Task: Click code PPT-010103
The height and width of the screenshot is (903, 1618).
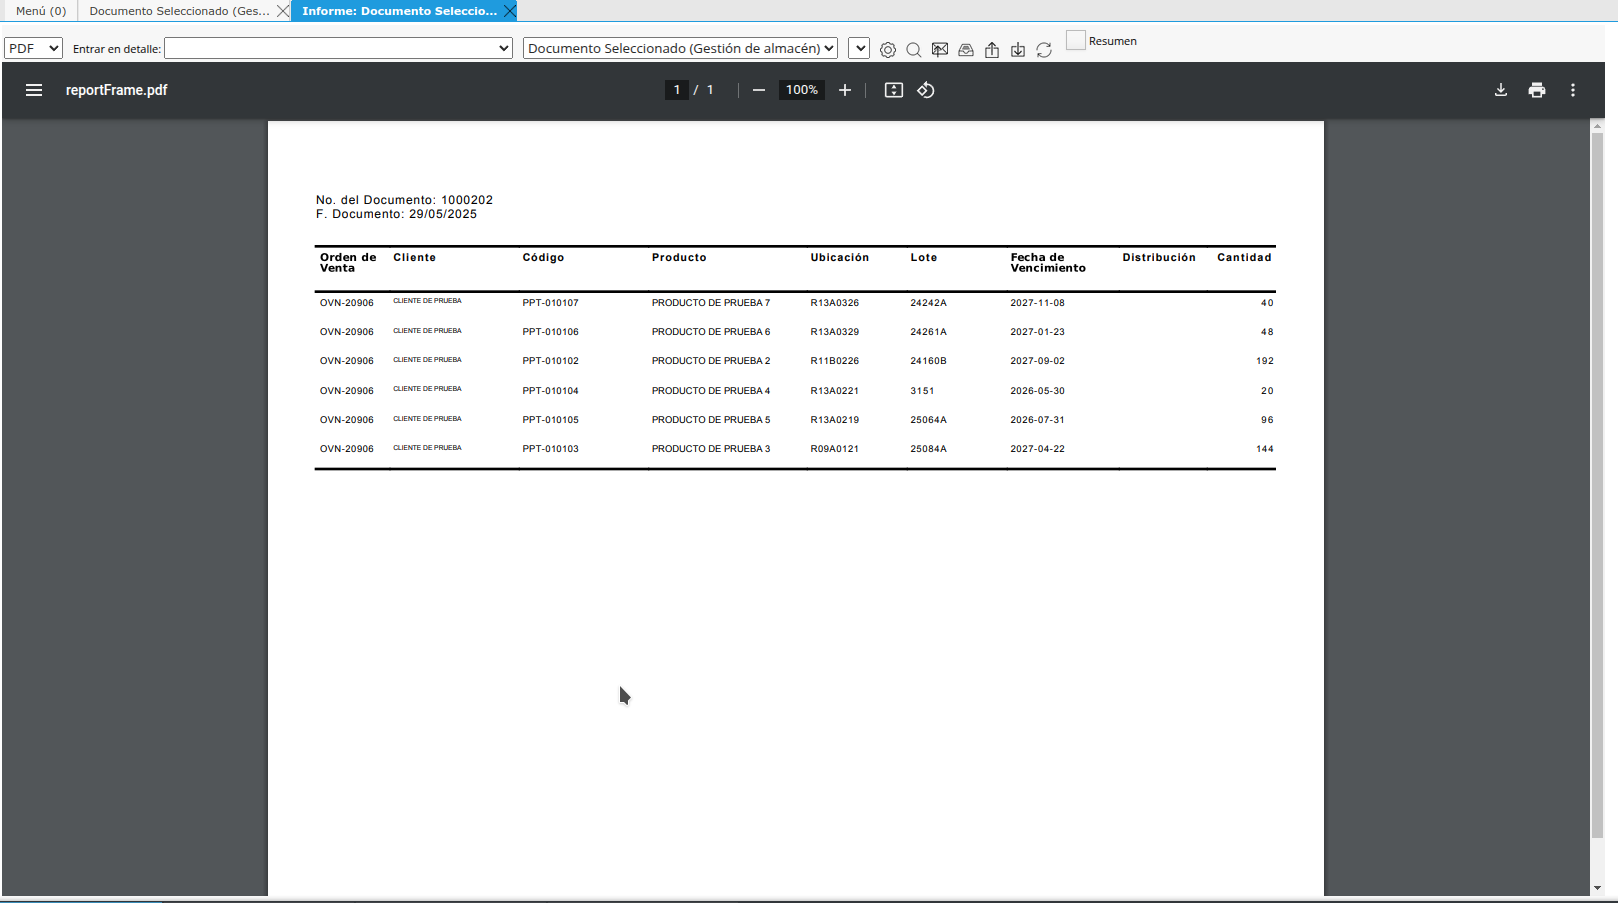Action: coord(550,449)
